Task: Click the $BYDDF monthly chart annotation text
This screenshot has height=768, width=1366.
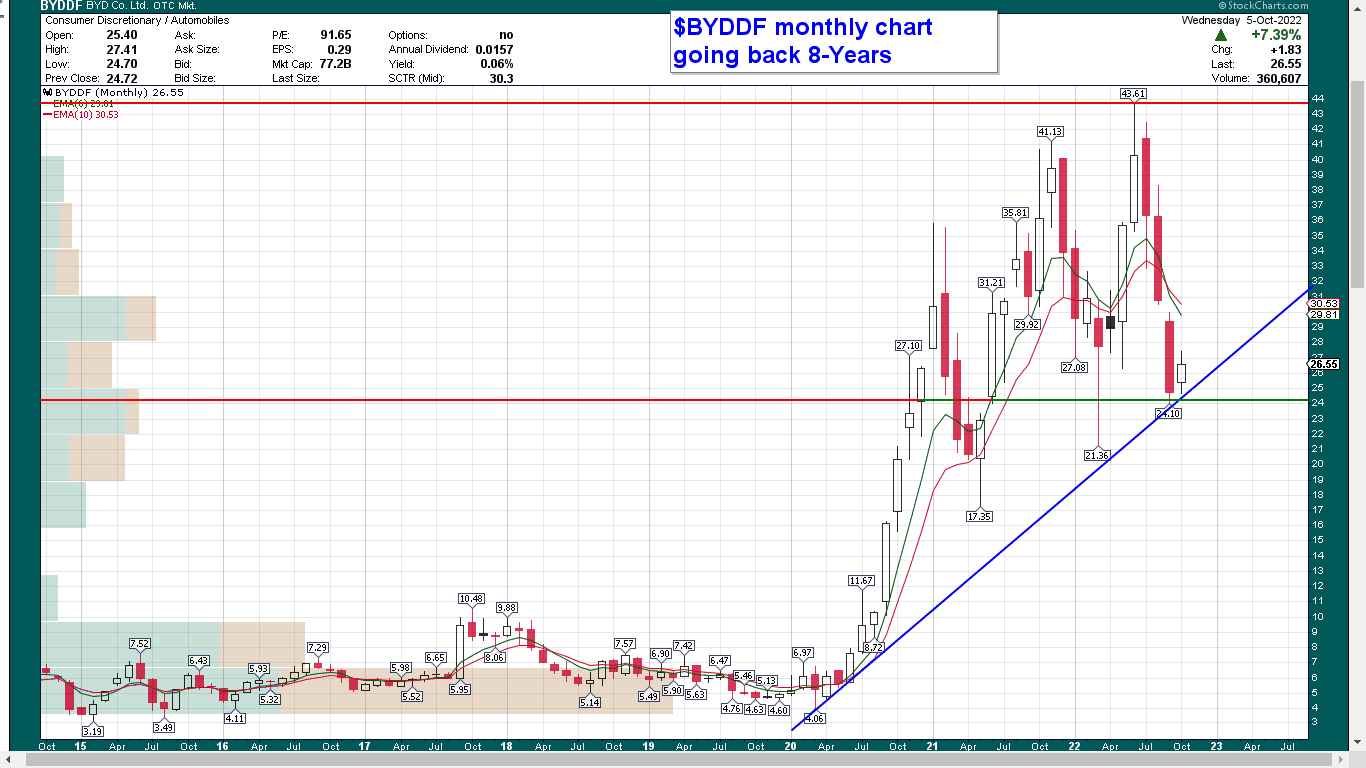Action: coord(803,41)
